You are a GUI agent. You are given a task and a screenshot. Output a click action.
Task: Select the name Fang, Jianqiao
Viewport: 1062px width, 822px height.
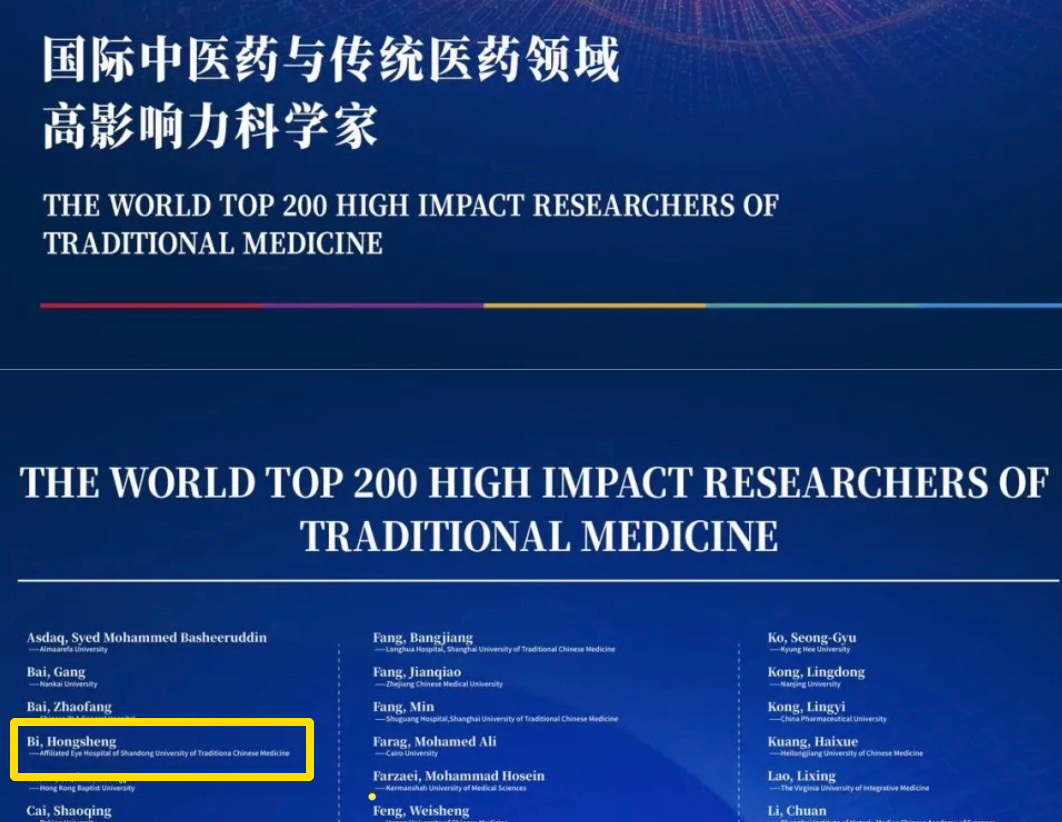[x=417, y=672]
